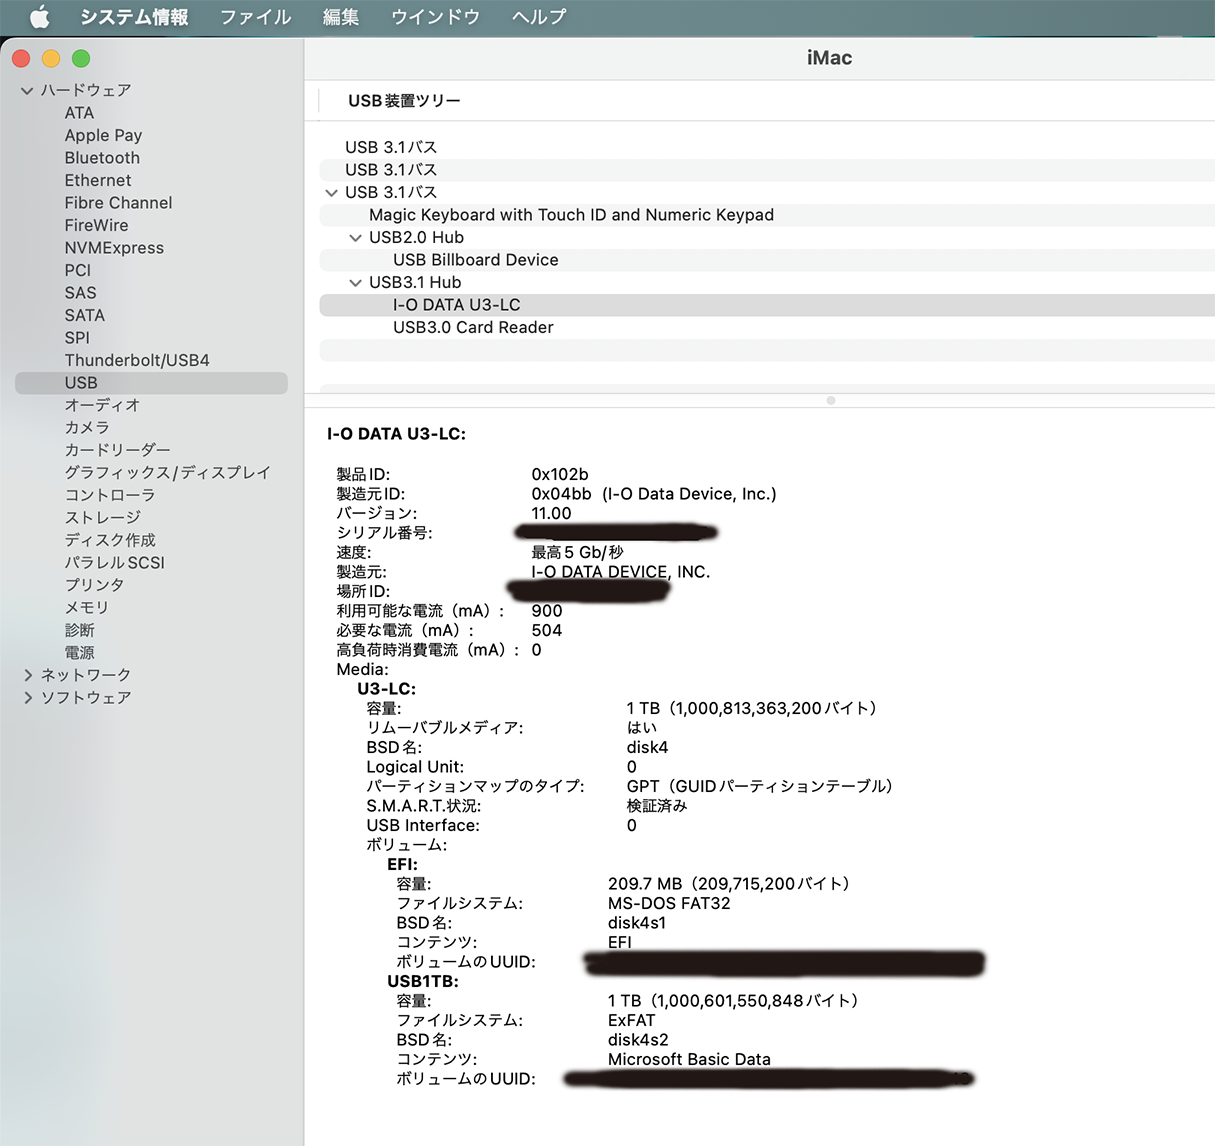
Task: Click the disk4 BSD name value
Action: coord(647,748)
